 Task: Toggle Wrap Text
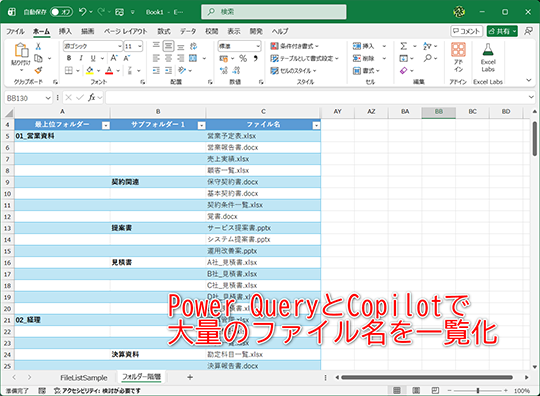[194, 46]
